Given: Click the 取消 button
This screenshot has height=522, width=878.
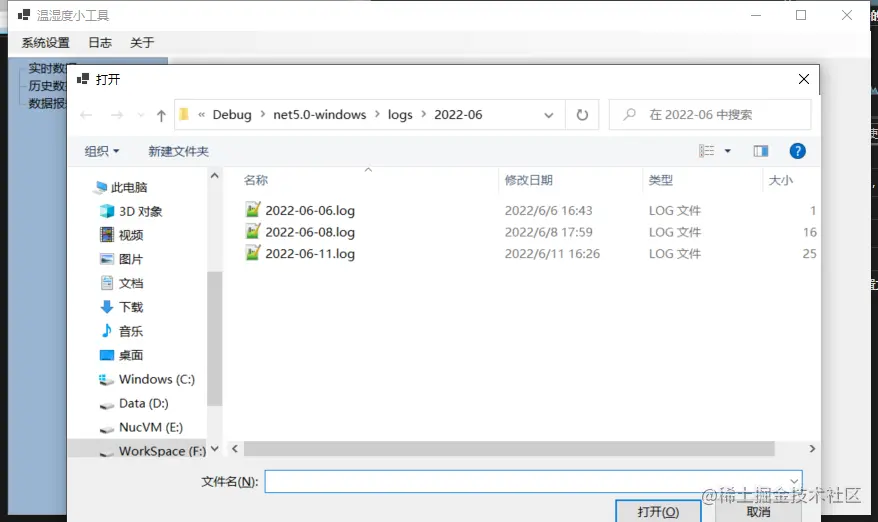Looking at the screenshot, I should click(758, 511).
